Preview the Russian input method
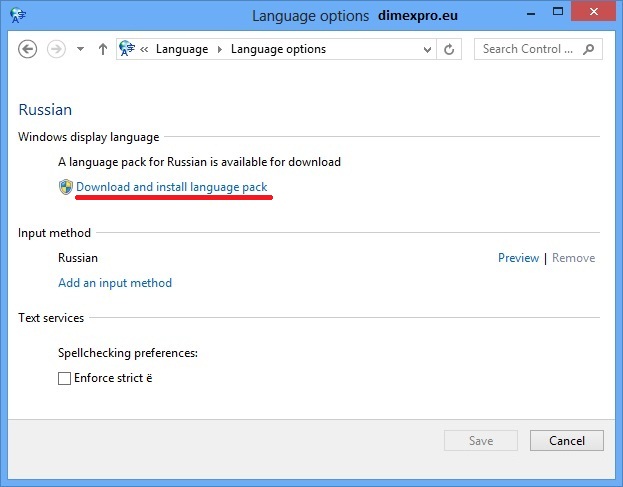Screen dimensions: 623x487 [519, 258]
